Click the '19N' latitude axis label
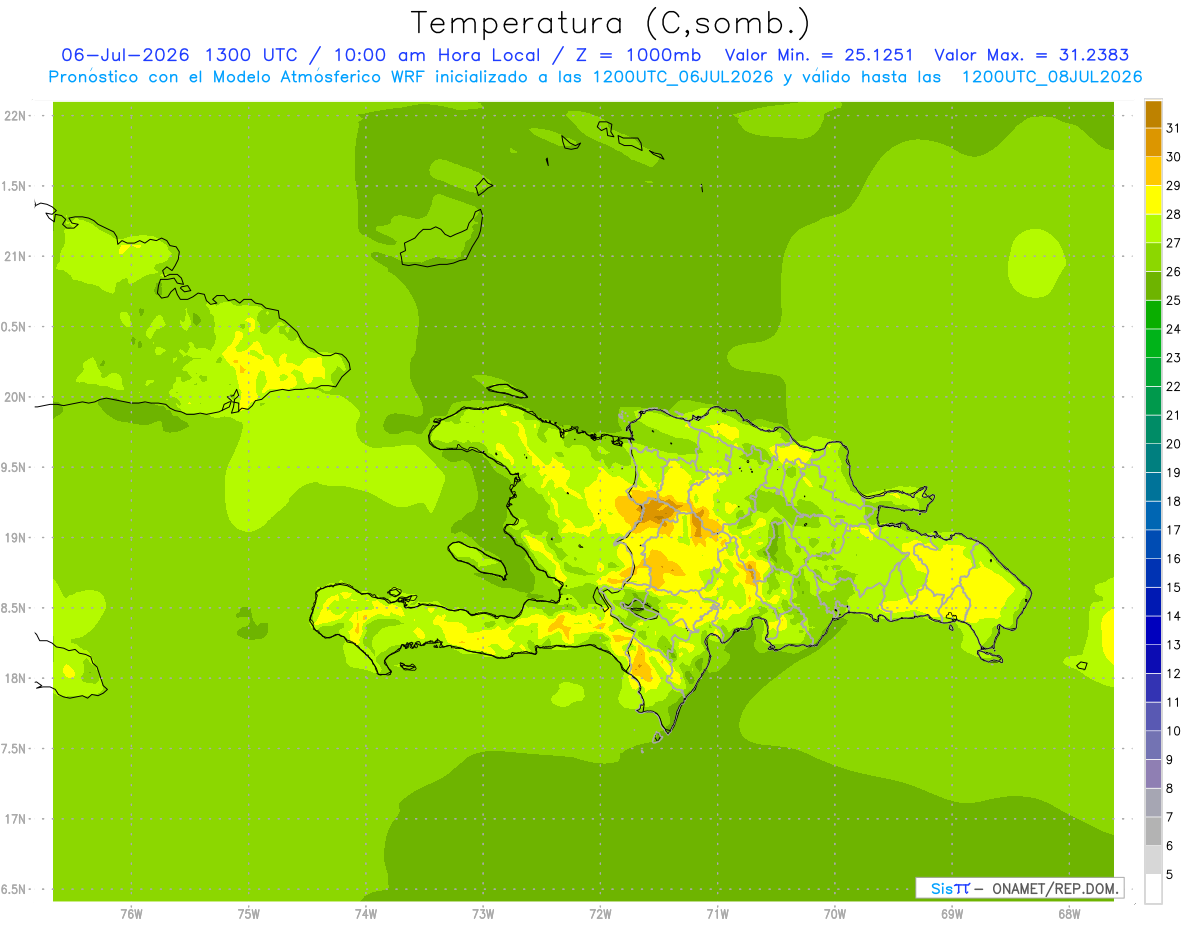 tap(14, 537)
